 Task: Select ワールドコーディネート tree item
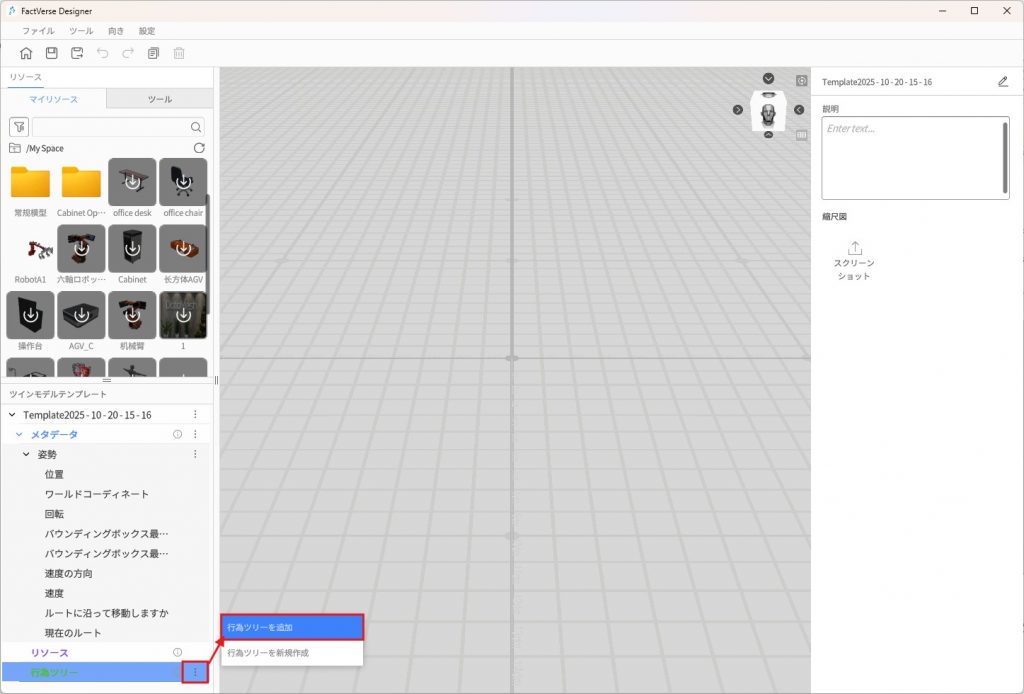pos(97,494)
